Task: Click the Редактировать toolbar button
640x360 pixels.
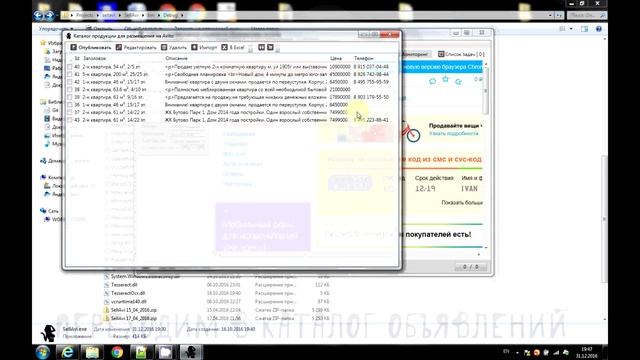Action: [x=136, y=47]
